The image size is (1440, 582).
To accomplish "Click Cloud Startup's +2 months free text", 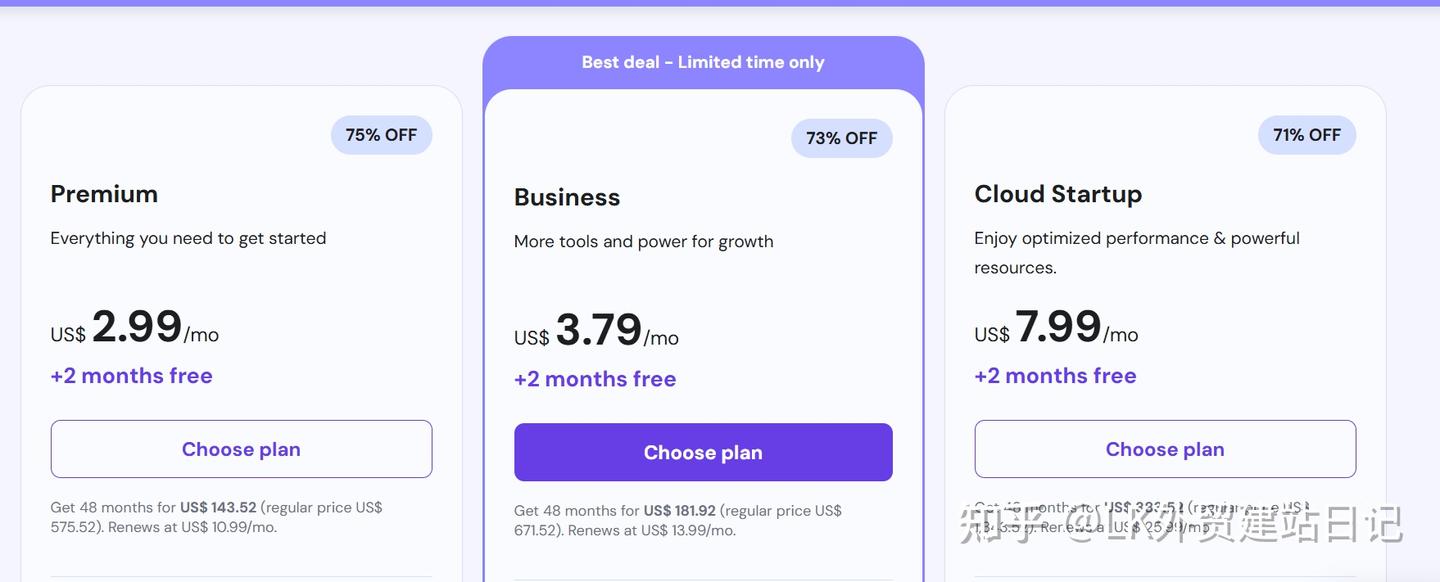I will click(x=1055, y=376).
